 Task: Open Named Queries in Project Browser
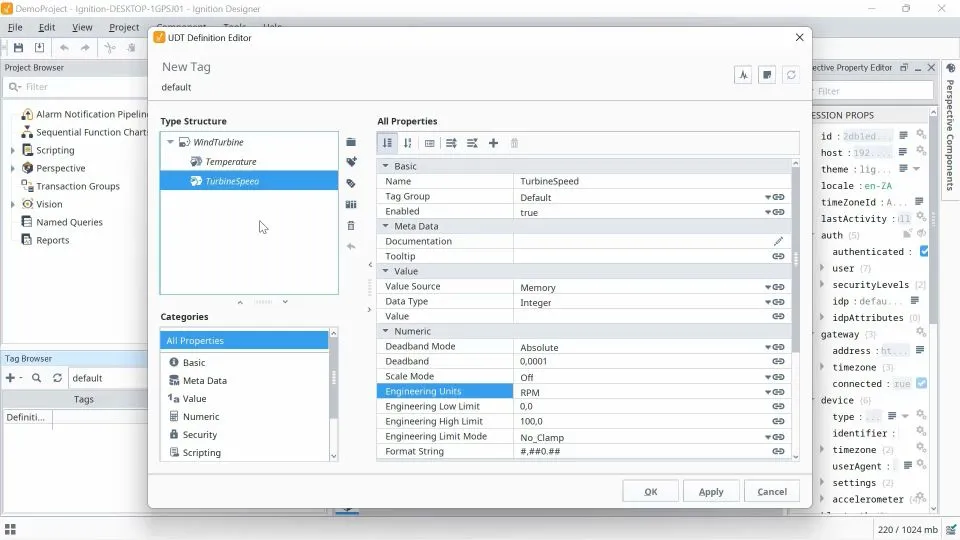69,222
